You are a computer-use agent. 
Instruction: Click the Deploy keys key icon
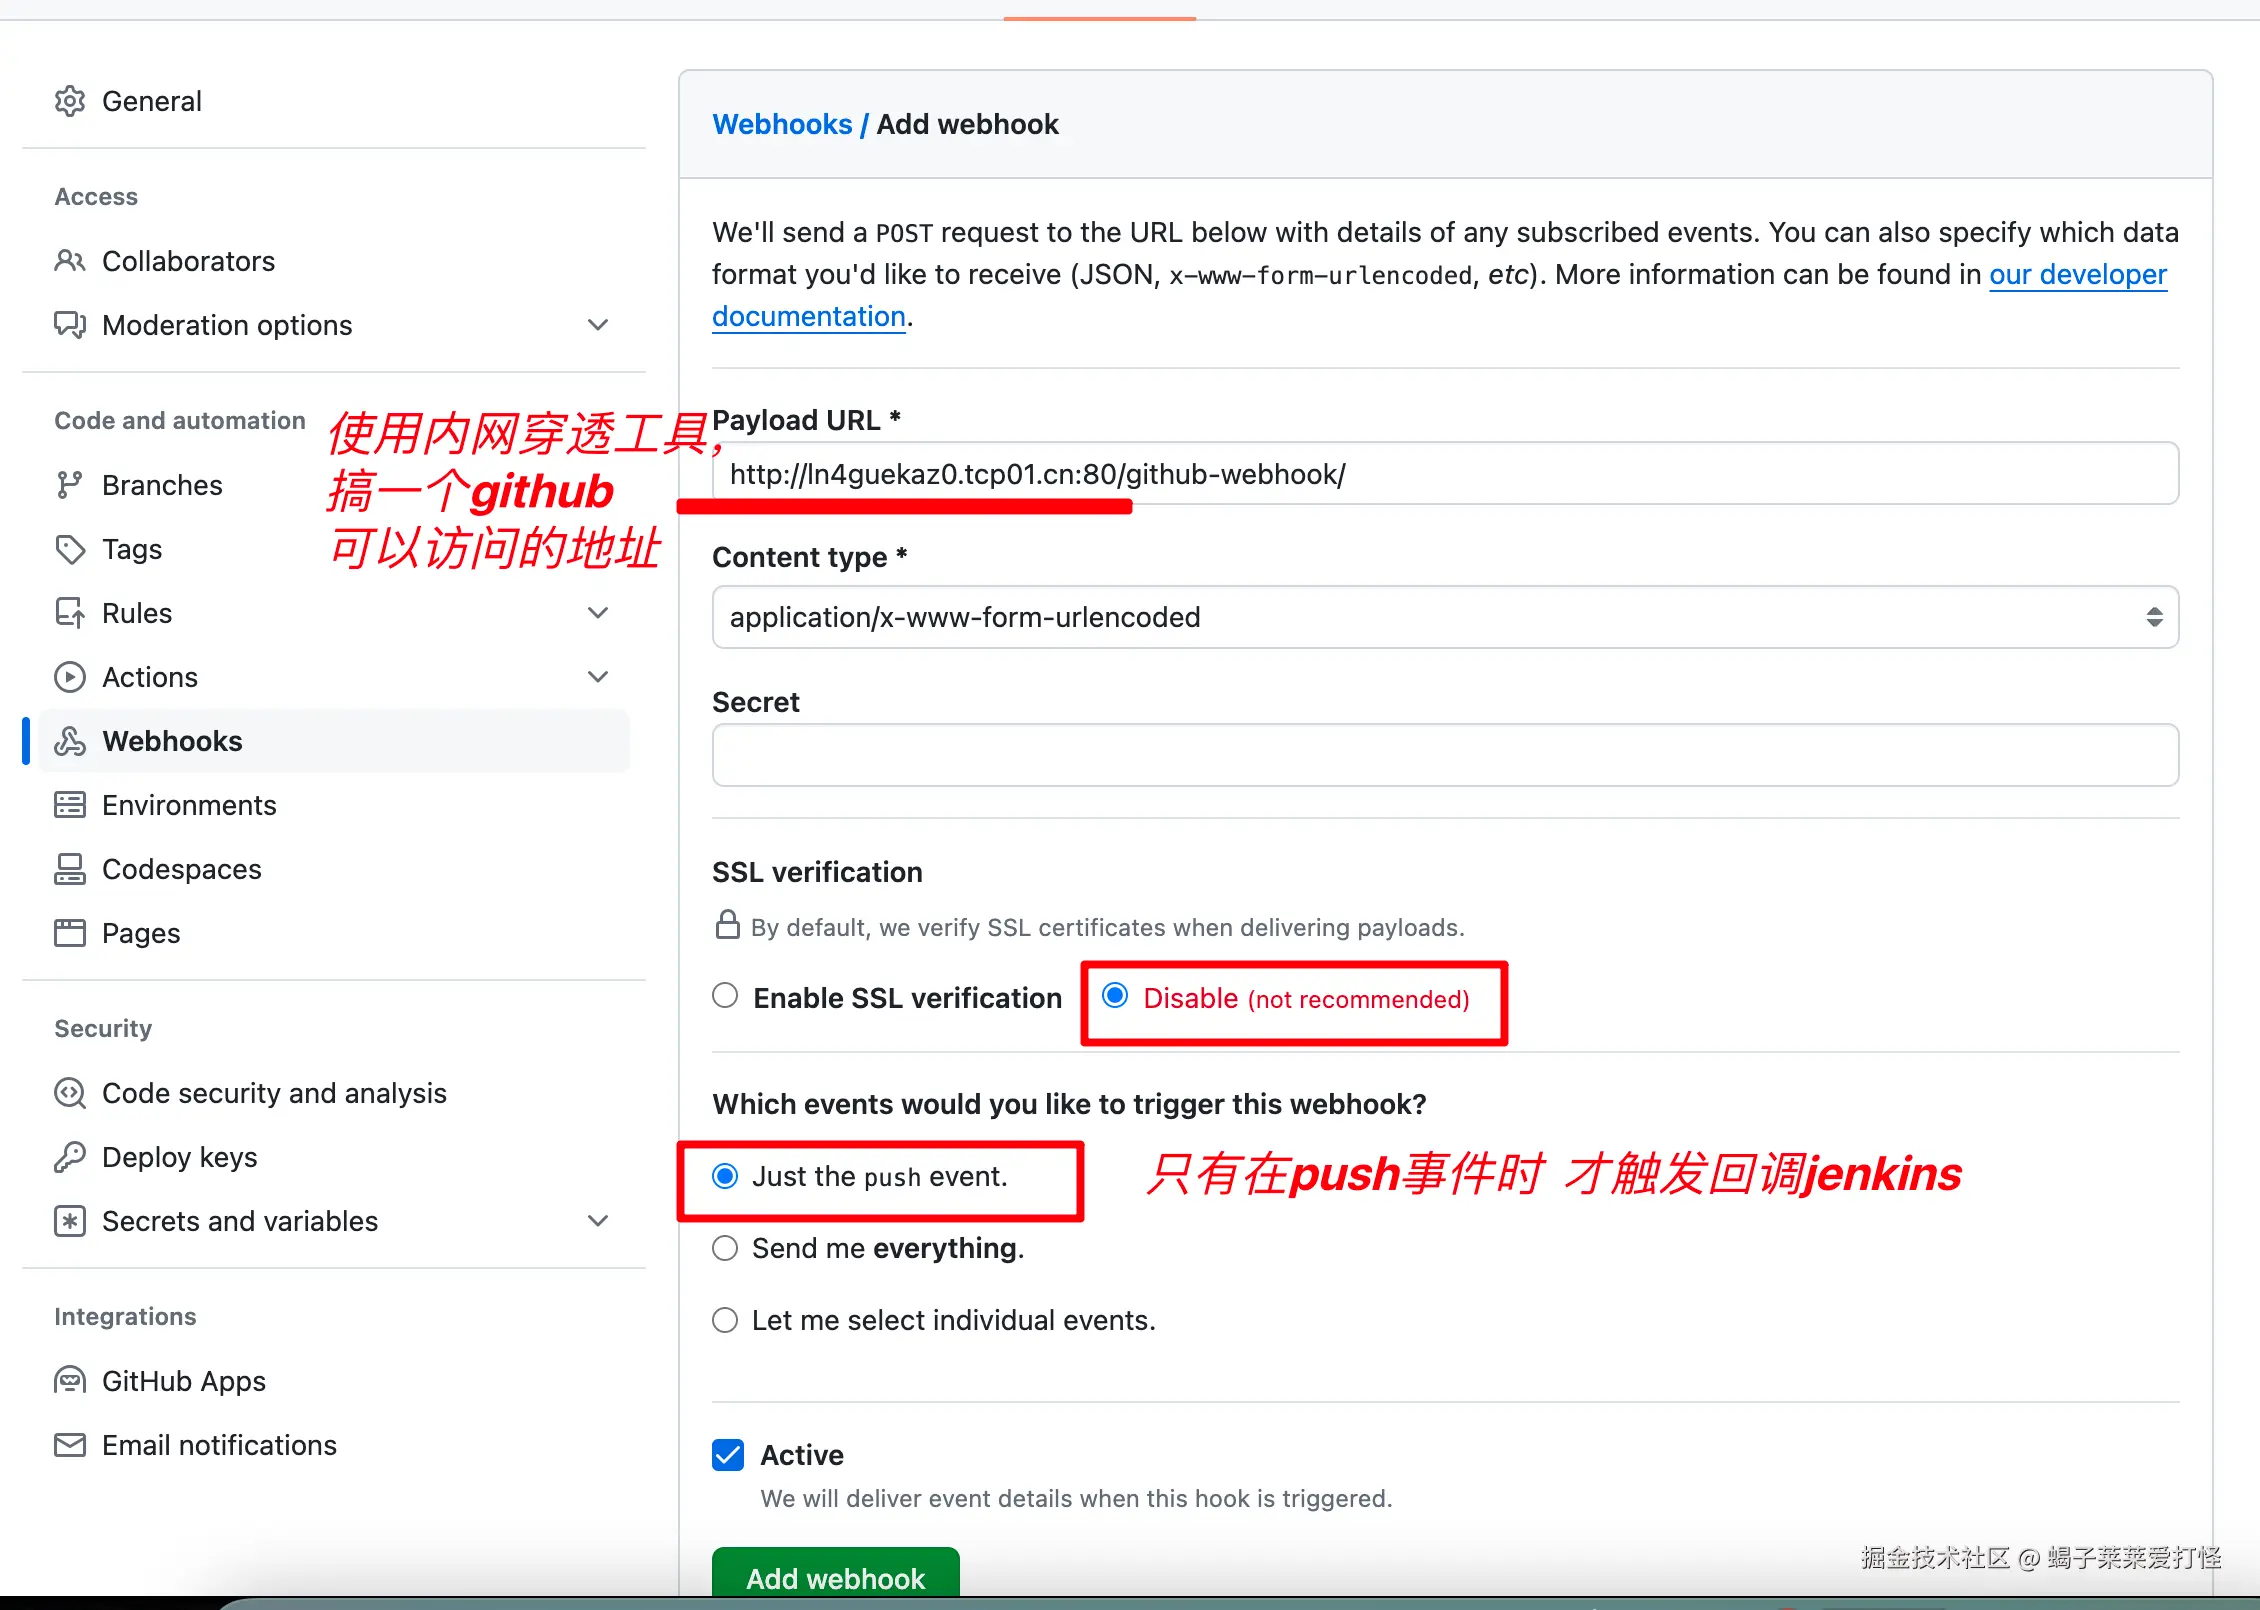click(x=70, y=1157)
